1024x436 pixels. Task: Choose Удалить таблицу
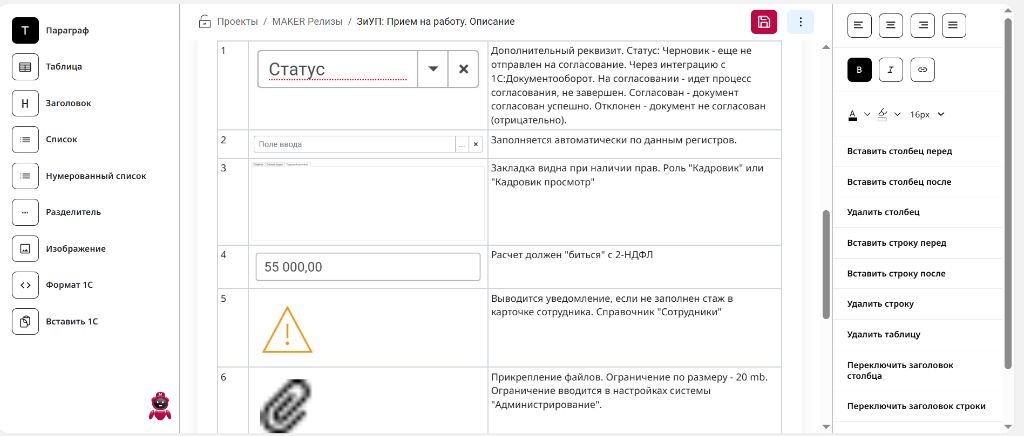click(x=884, y=334)
